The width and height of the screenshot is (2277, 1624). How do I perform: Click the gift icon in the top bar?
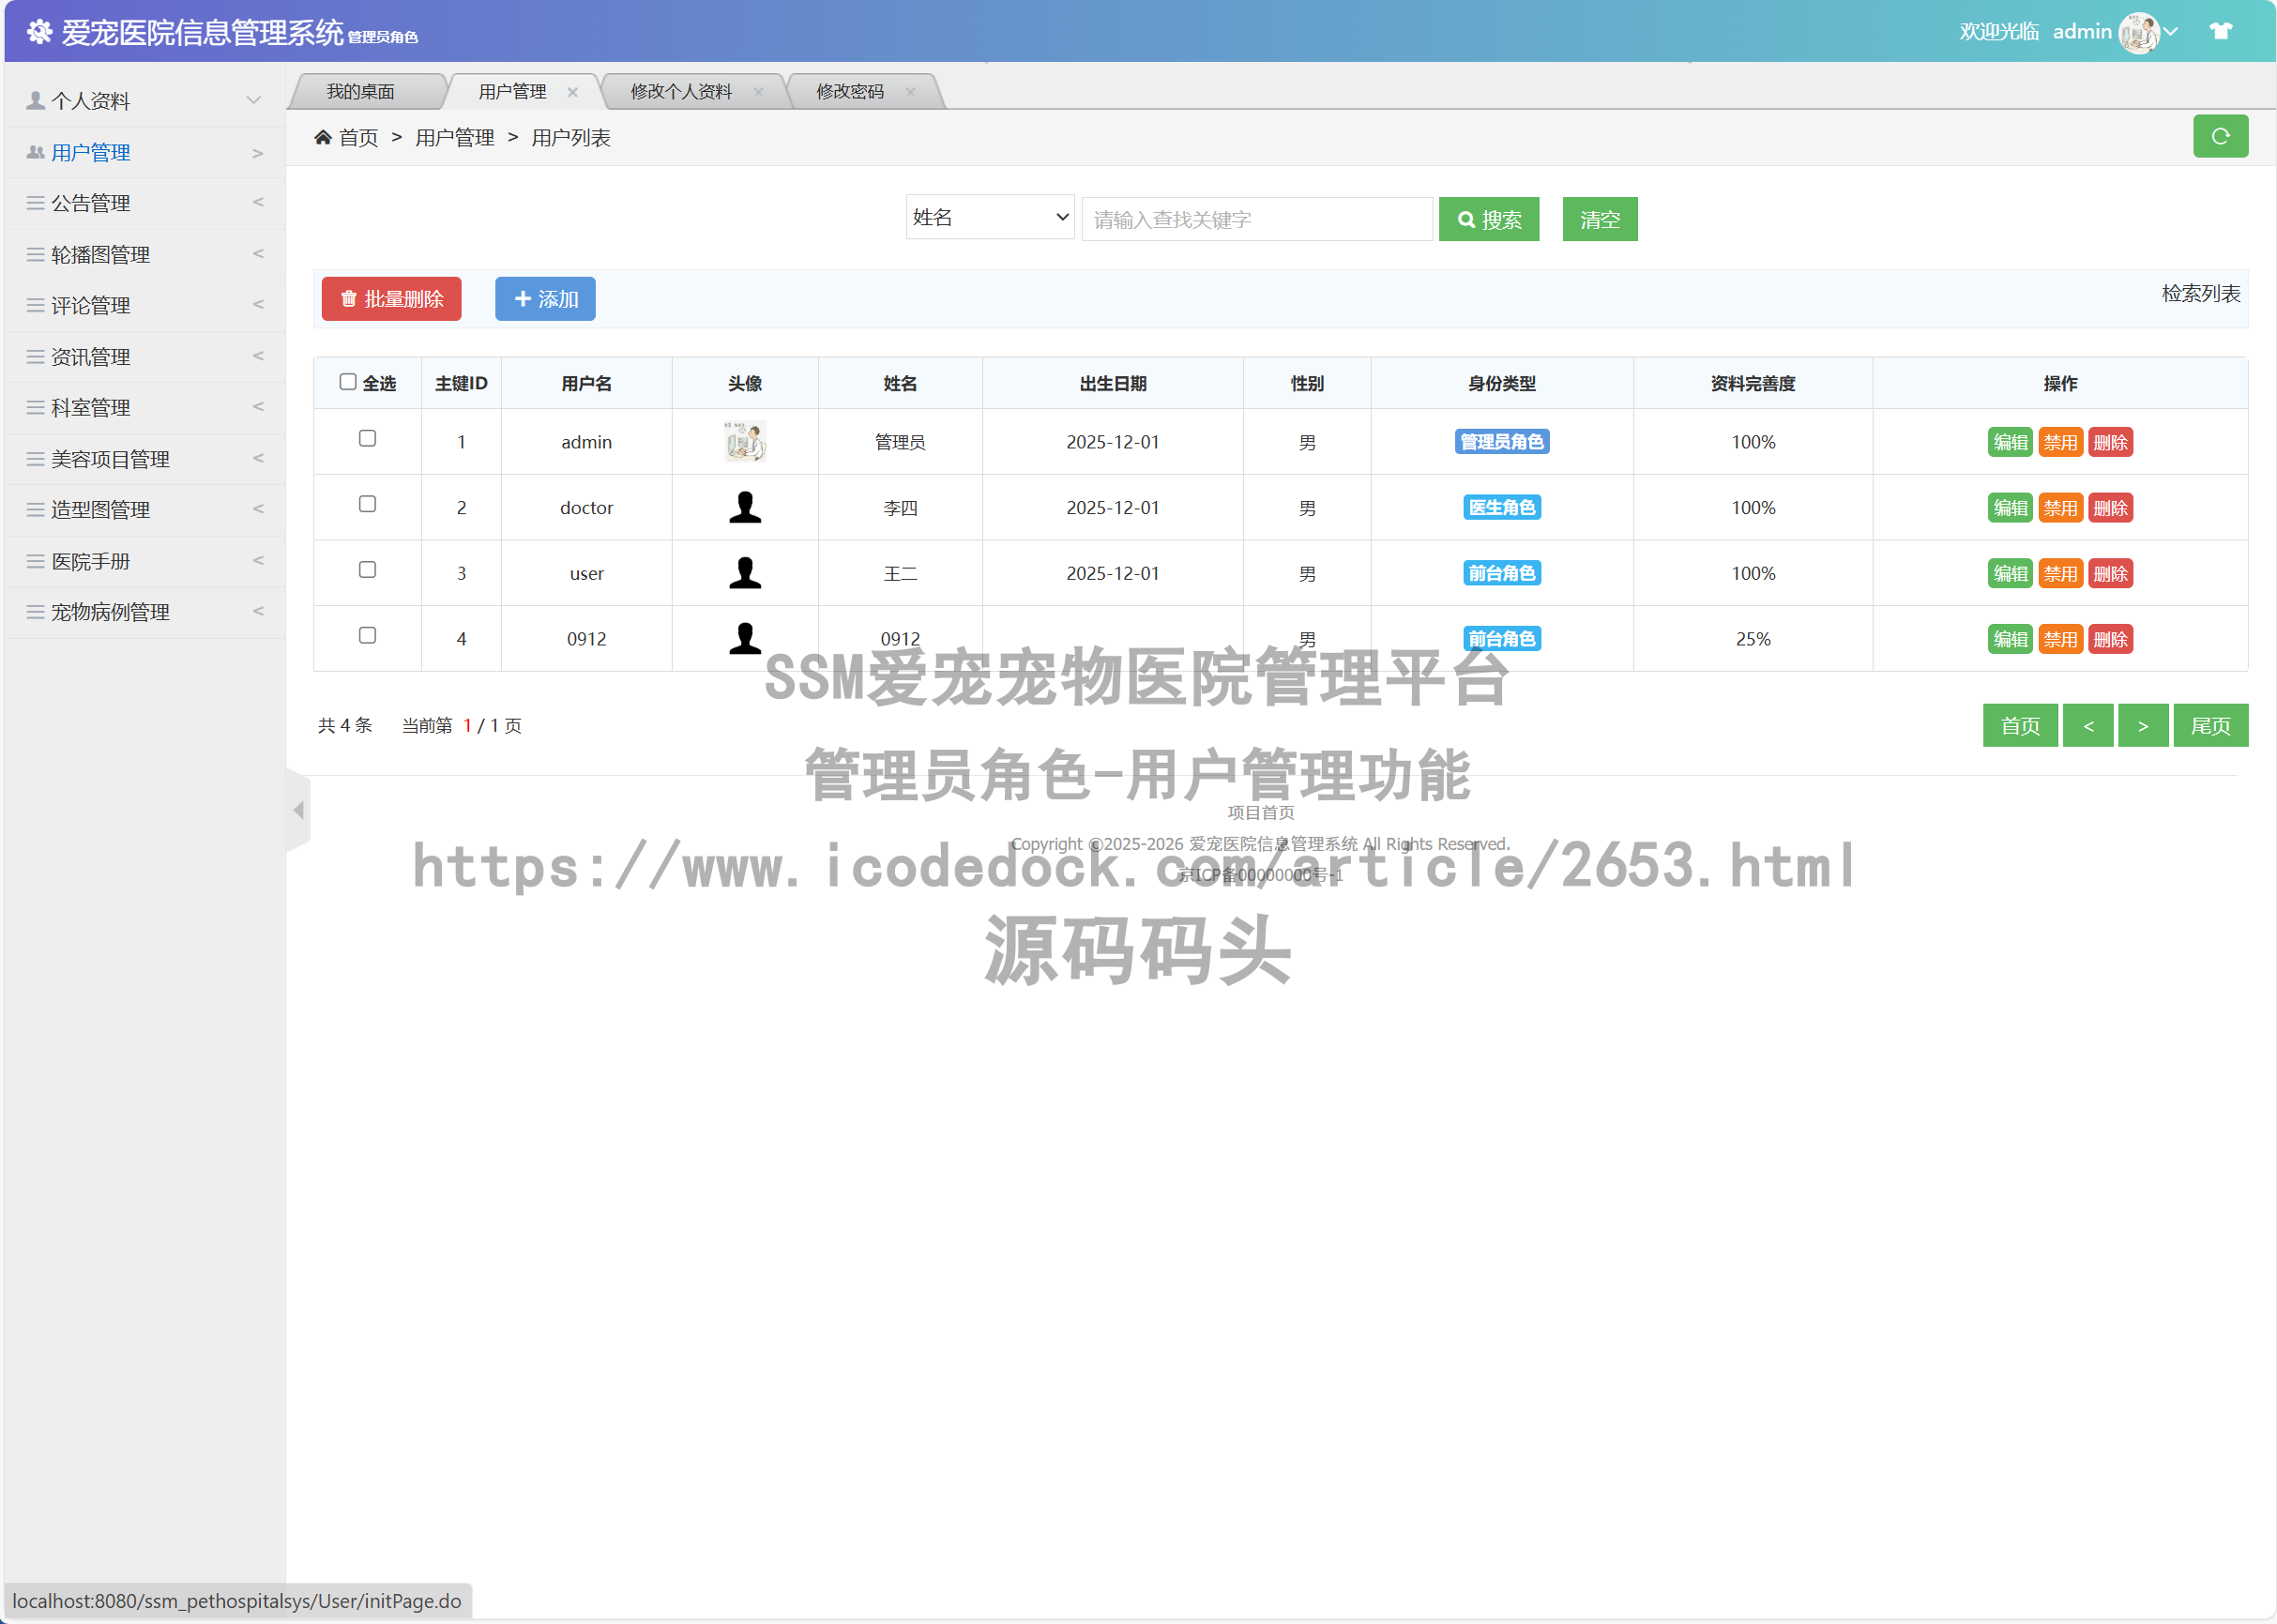pyautogui.click(x=2220, y=31)
